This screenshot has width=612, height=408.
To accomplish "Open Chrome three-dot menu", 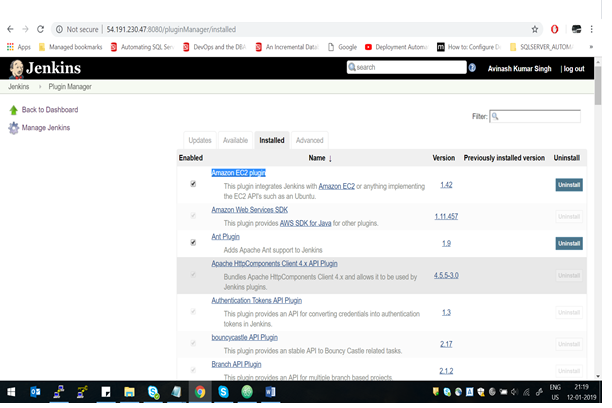I will [x=592, y=29].
